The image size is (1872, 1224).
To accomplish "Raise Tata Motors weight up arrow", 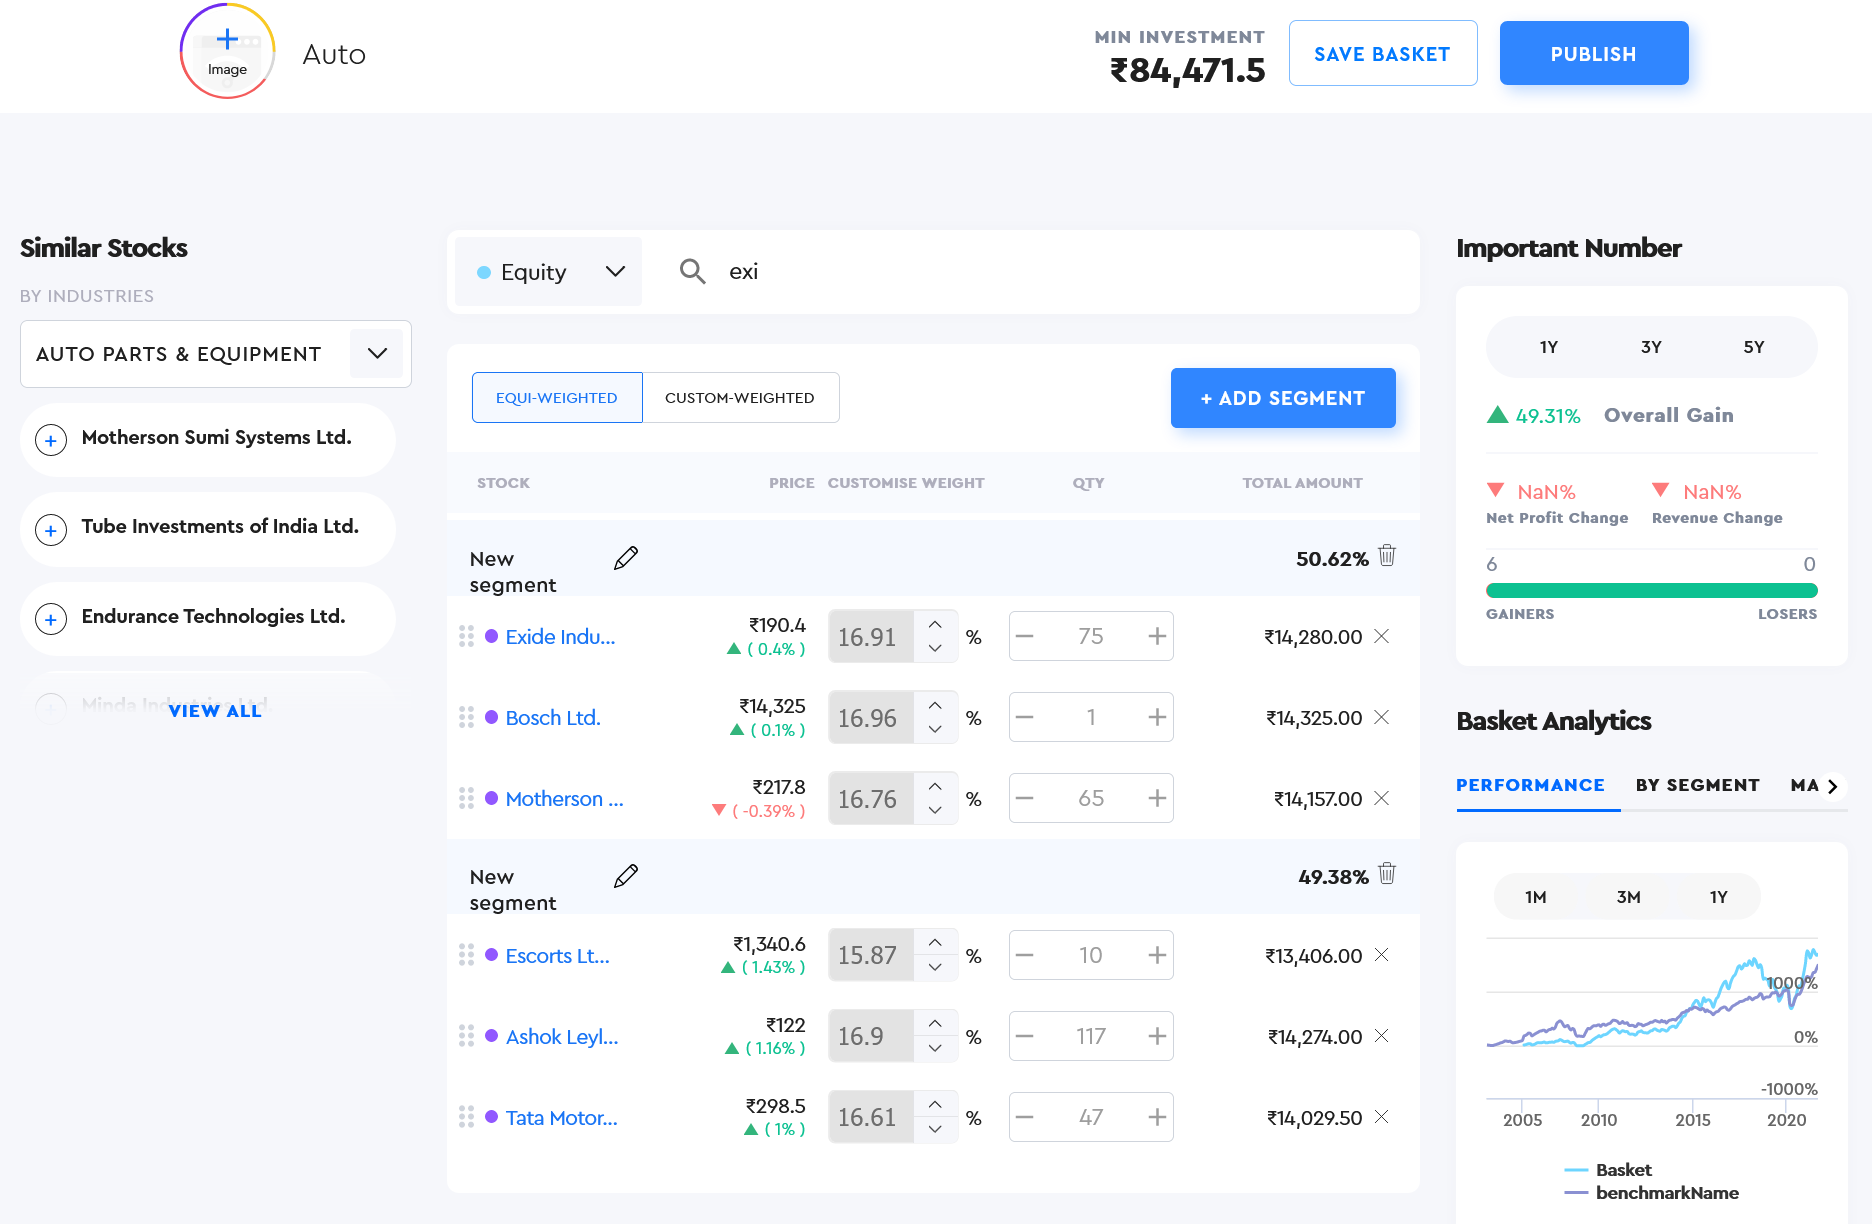I will [x=935, y=1105].
